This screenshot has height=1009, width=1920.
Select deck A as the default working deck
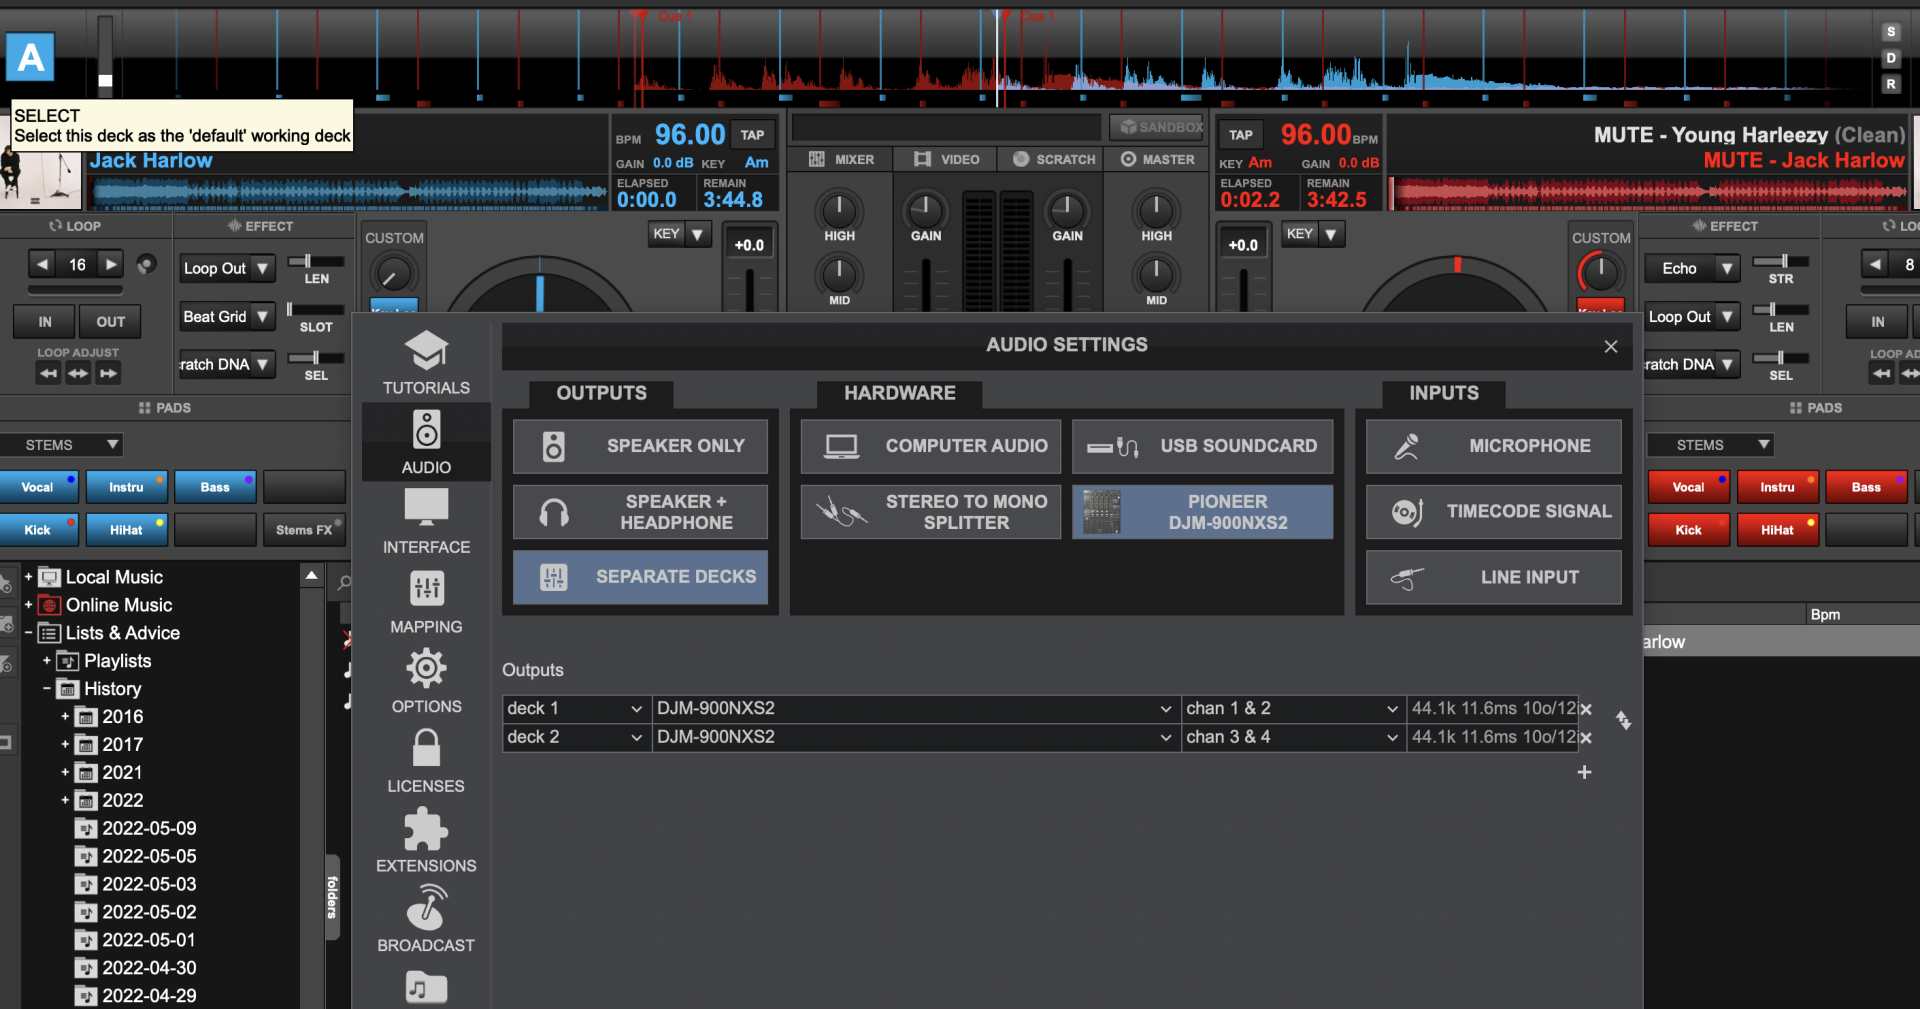(x=29, y=57)
